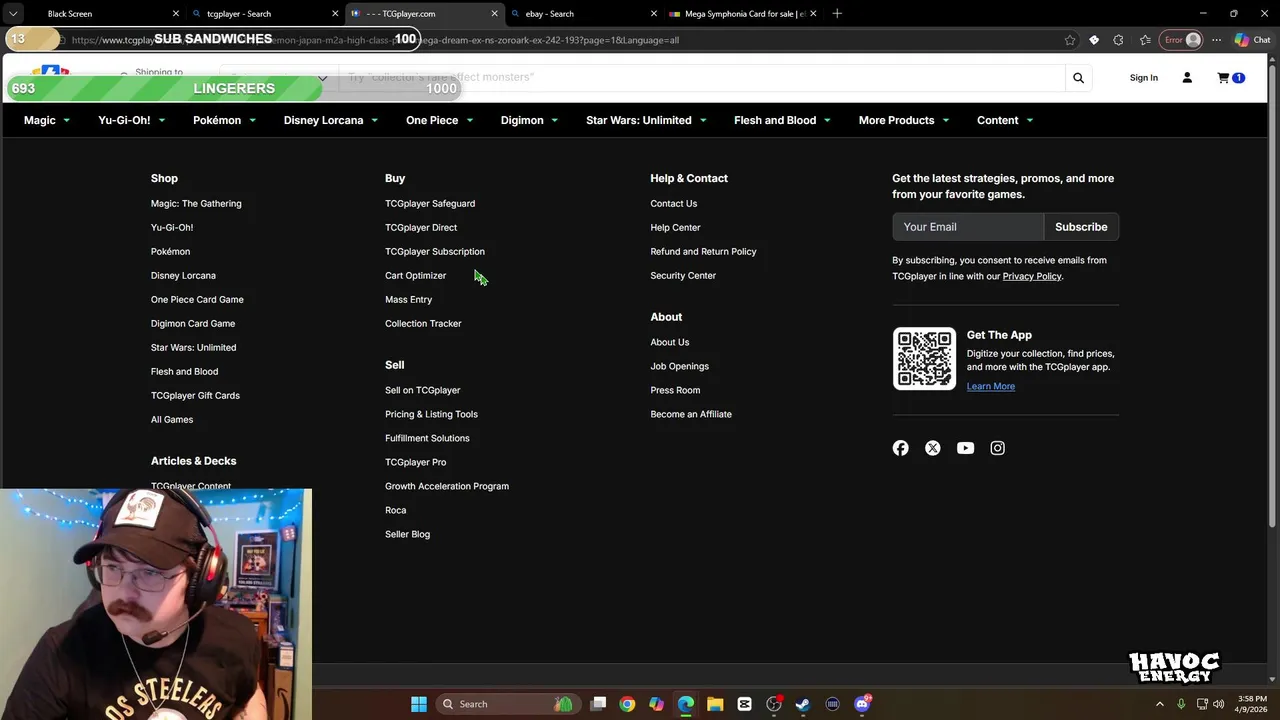Open Discord from the taskbar
1280x720 pixels.
point(862,704)
